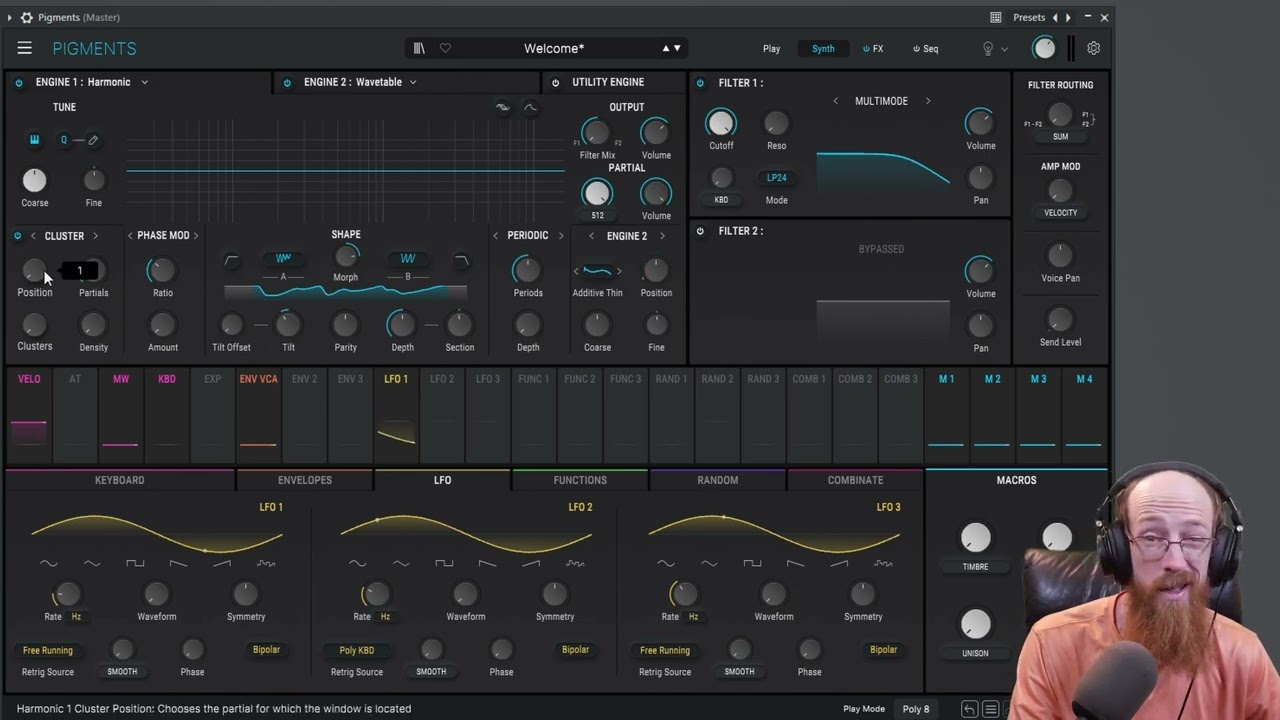
Task: Open the preset browser library icon
Action: click(419, 48)
